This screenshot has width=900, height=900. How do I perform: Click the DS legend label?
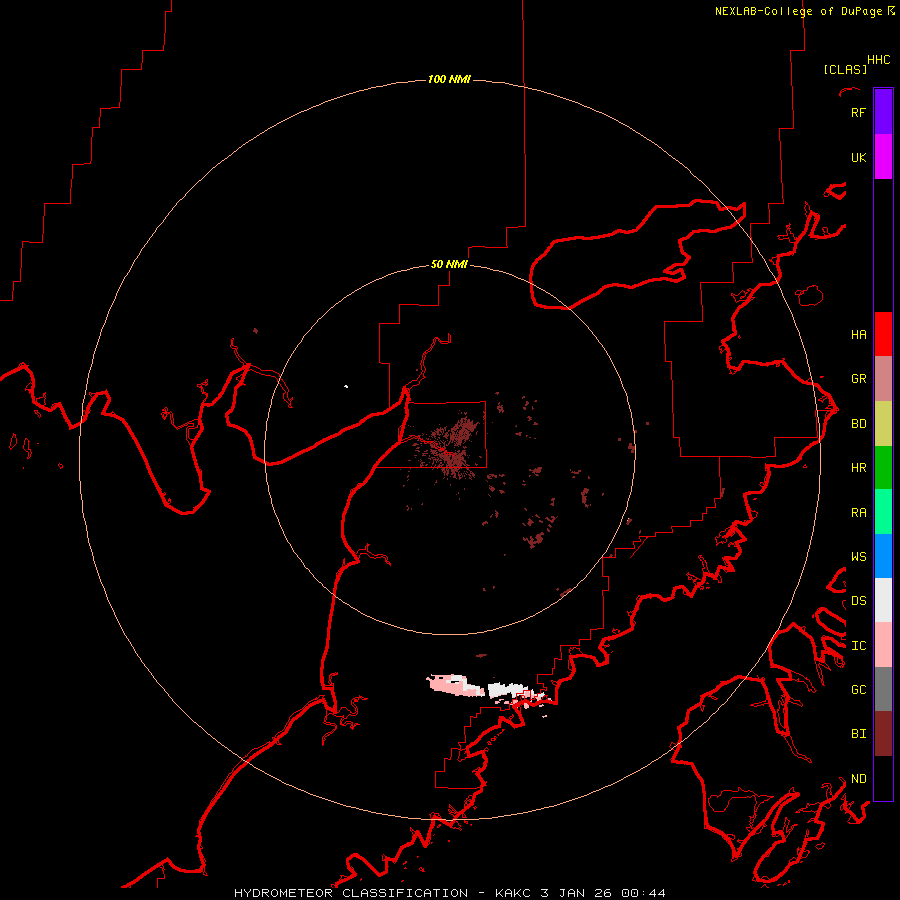[x=858, y=601]
